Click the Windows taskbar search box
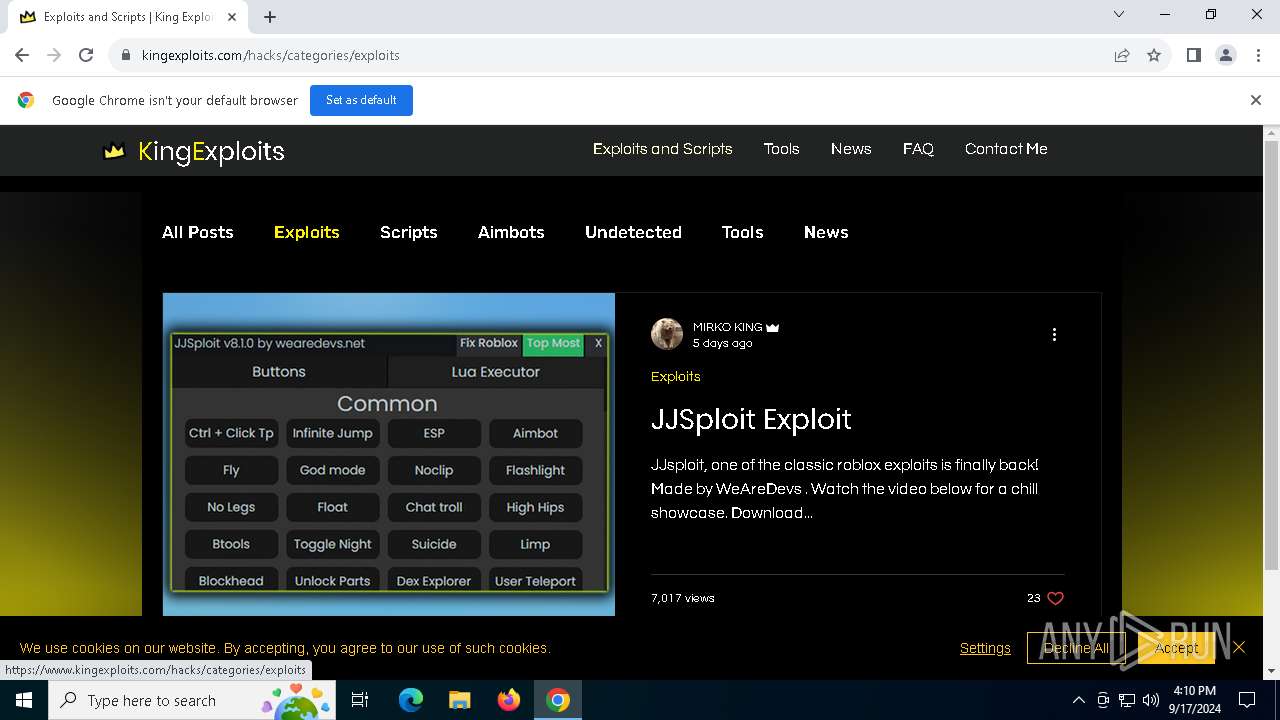This screenshot has height=720, width=1280. click(x=191, y=700)
